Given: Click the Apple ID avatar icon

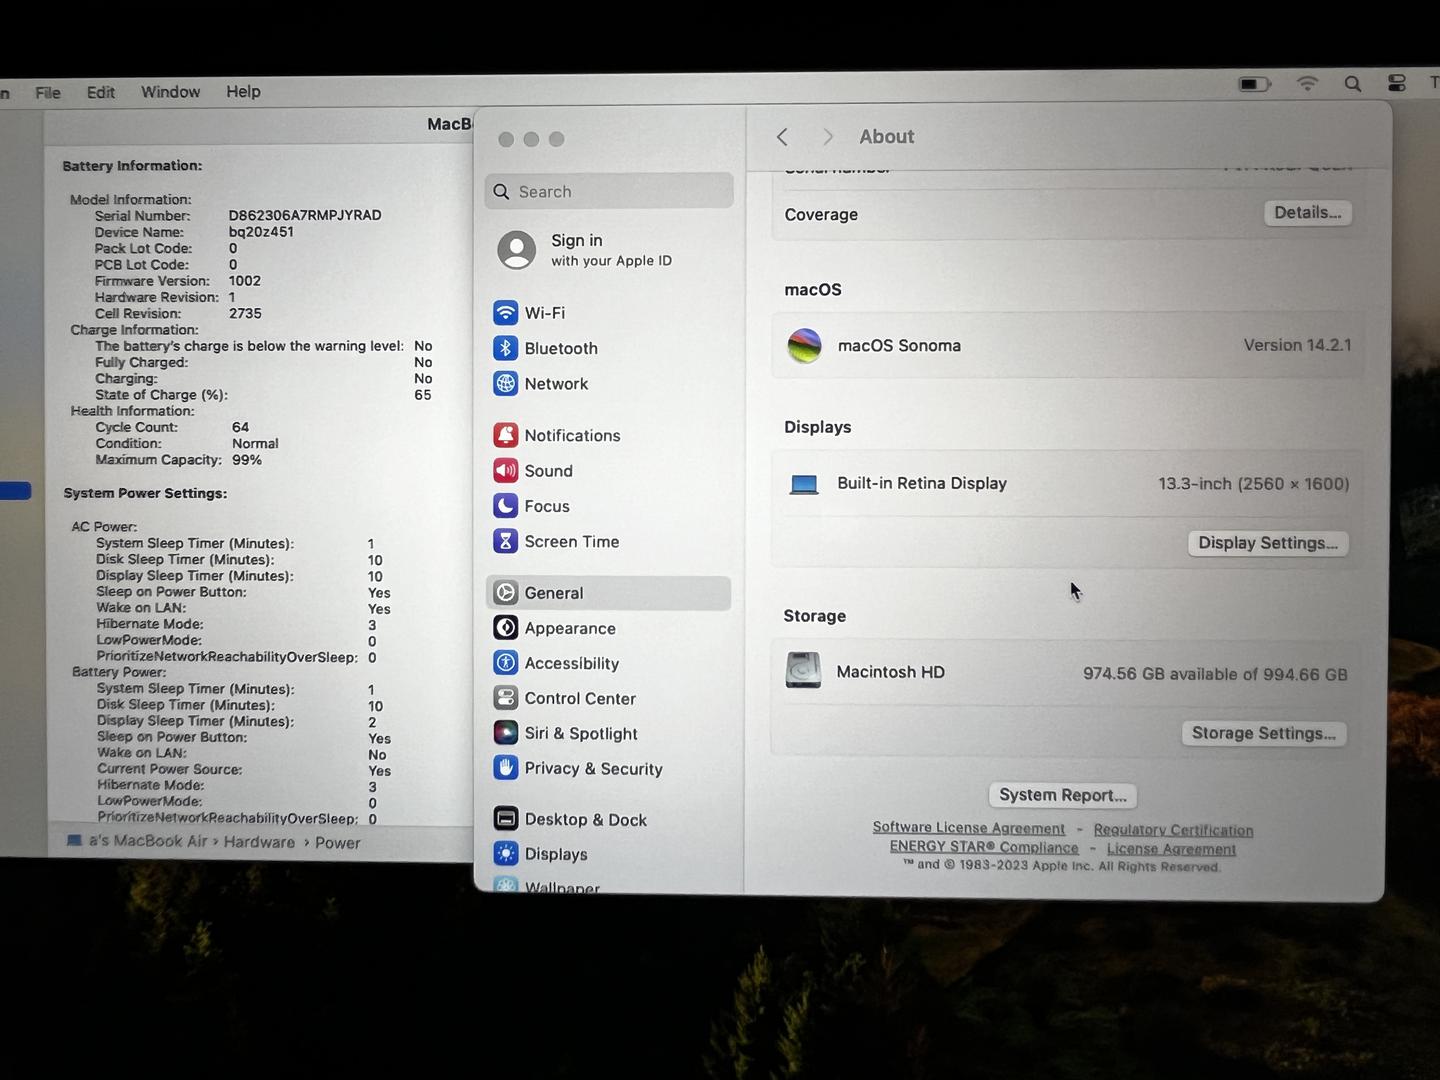Looking at the screenshot, I should click(x=517, y=250).
